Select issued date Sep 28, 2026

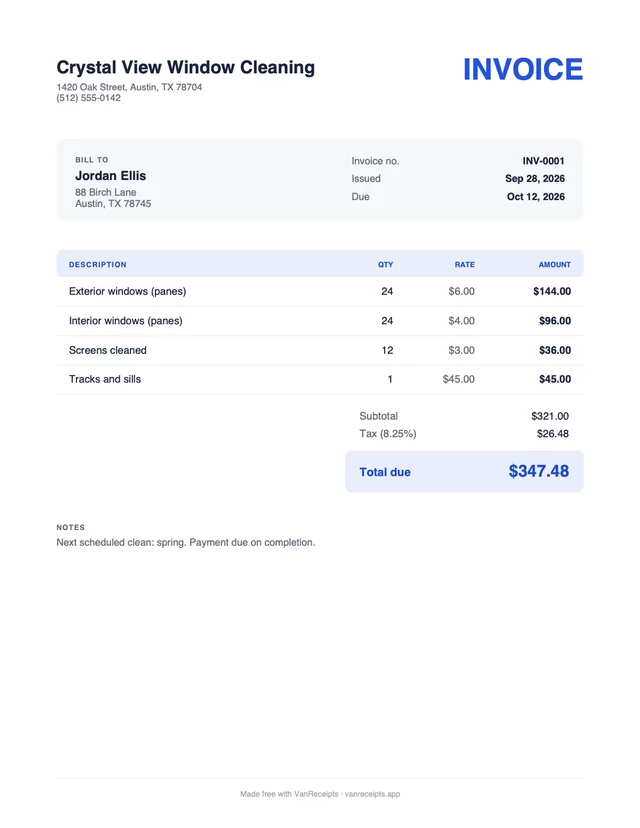click(x=535, y=178)
